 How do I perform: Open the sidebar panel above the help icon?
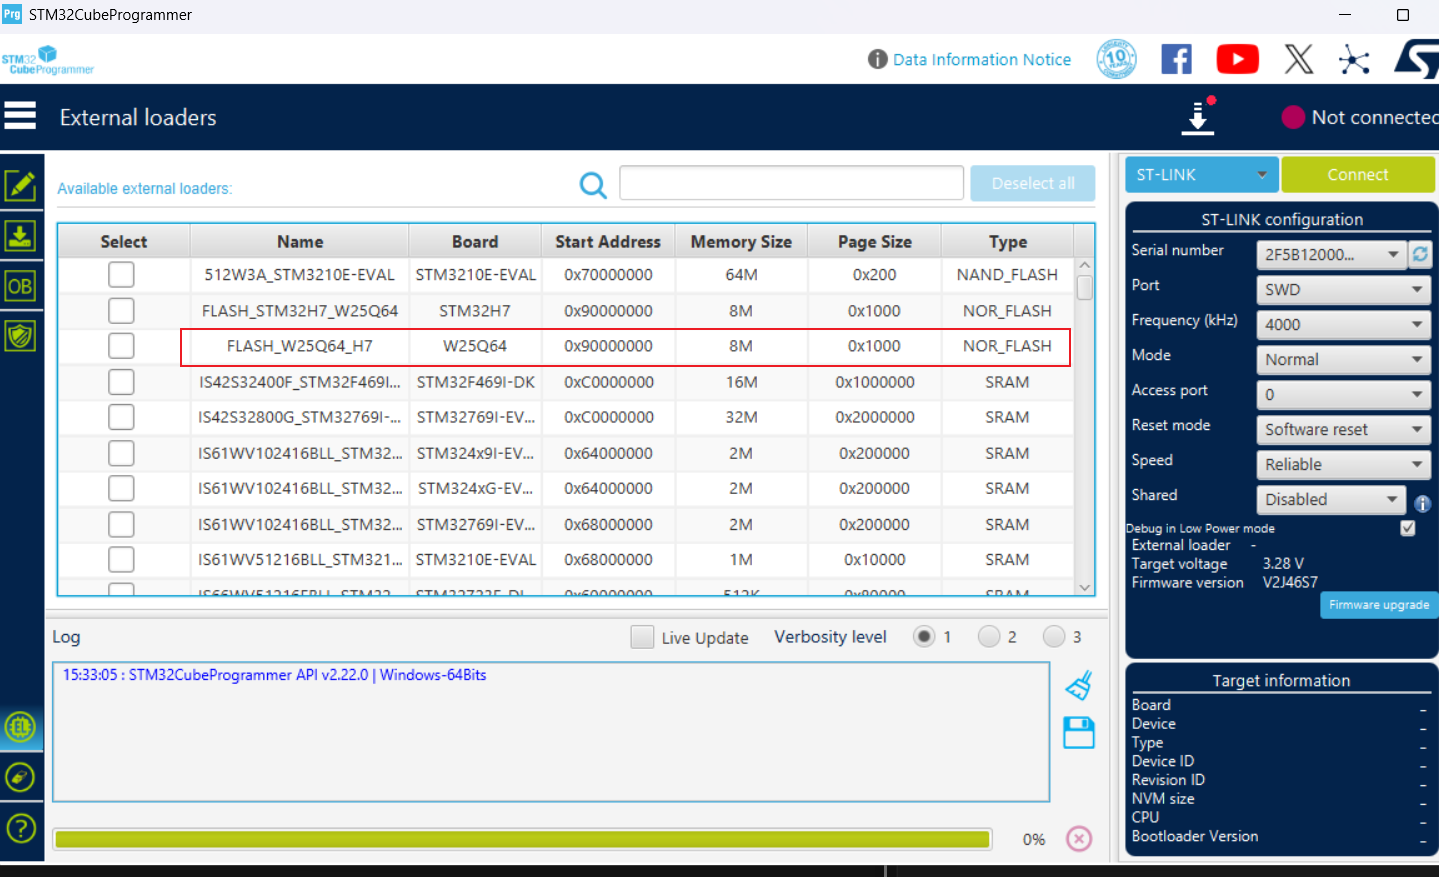tap(20, 777)
